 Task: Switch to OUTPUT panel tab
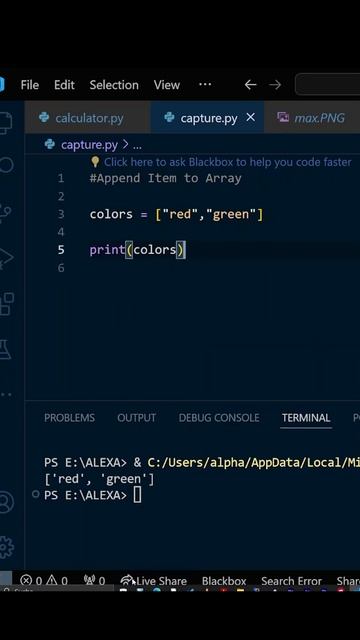tap(136, 418)
